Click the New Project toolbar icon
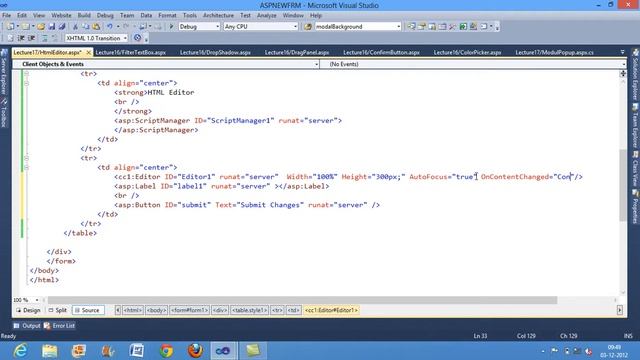The height and width of the screenshot is (360, 640). click(10, 27)
